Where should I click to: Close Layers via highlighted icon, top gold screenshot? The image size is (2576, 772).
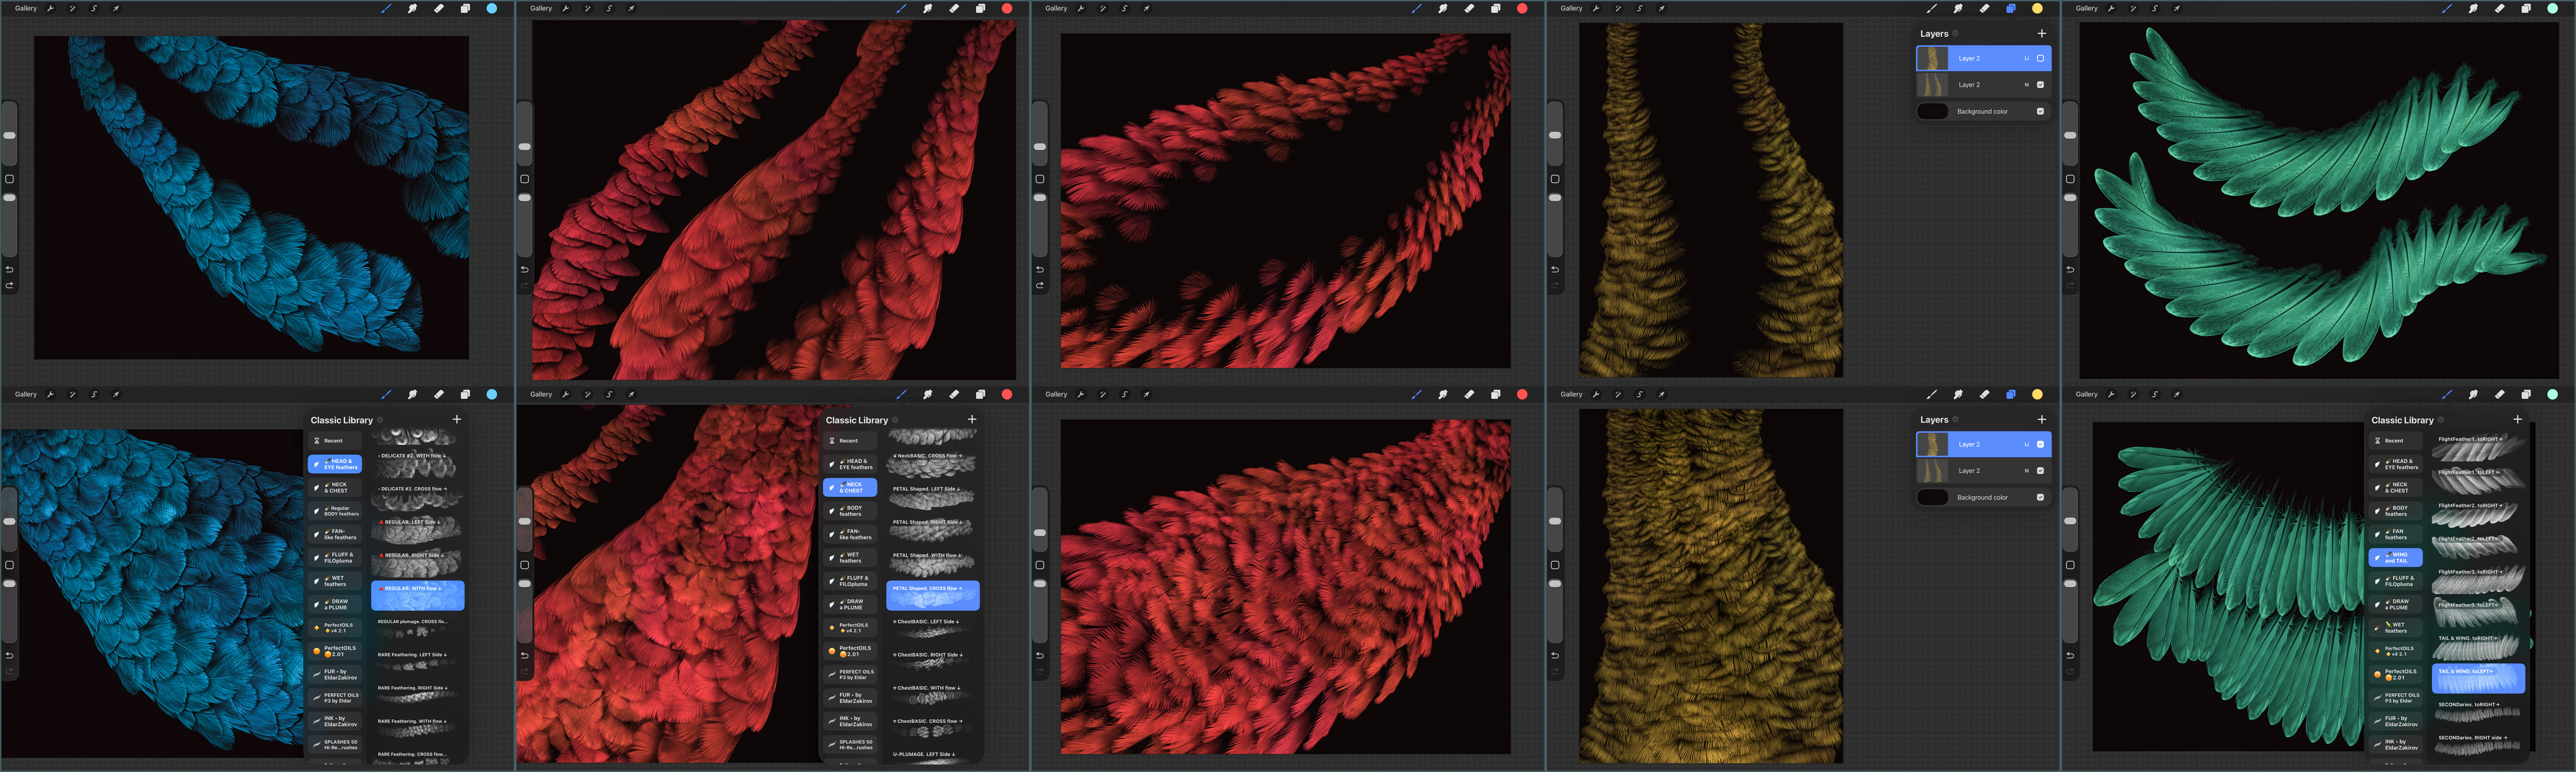click(2011, 8)
